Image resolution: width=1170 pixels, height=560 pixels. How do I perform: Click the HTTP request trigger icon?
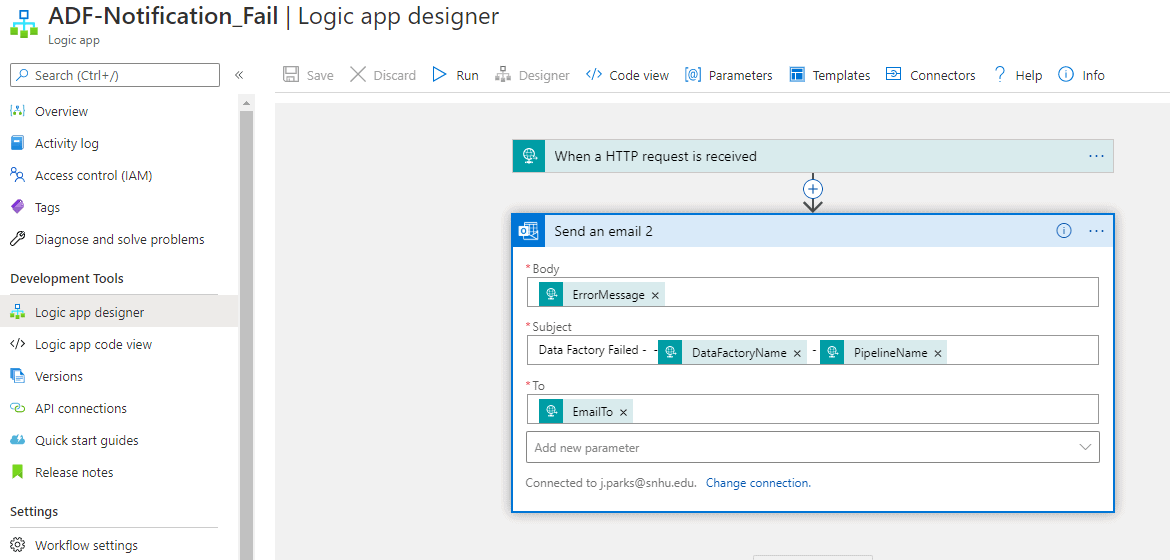[529, 156]
